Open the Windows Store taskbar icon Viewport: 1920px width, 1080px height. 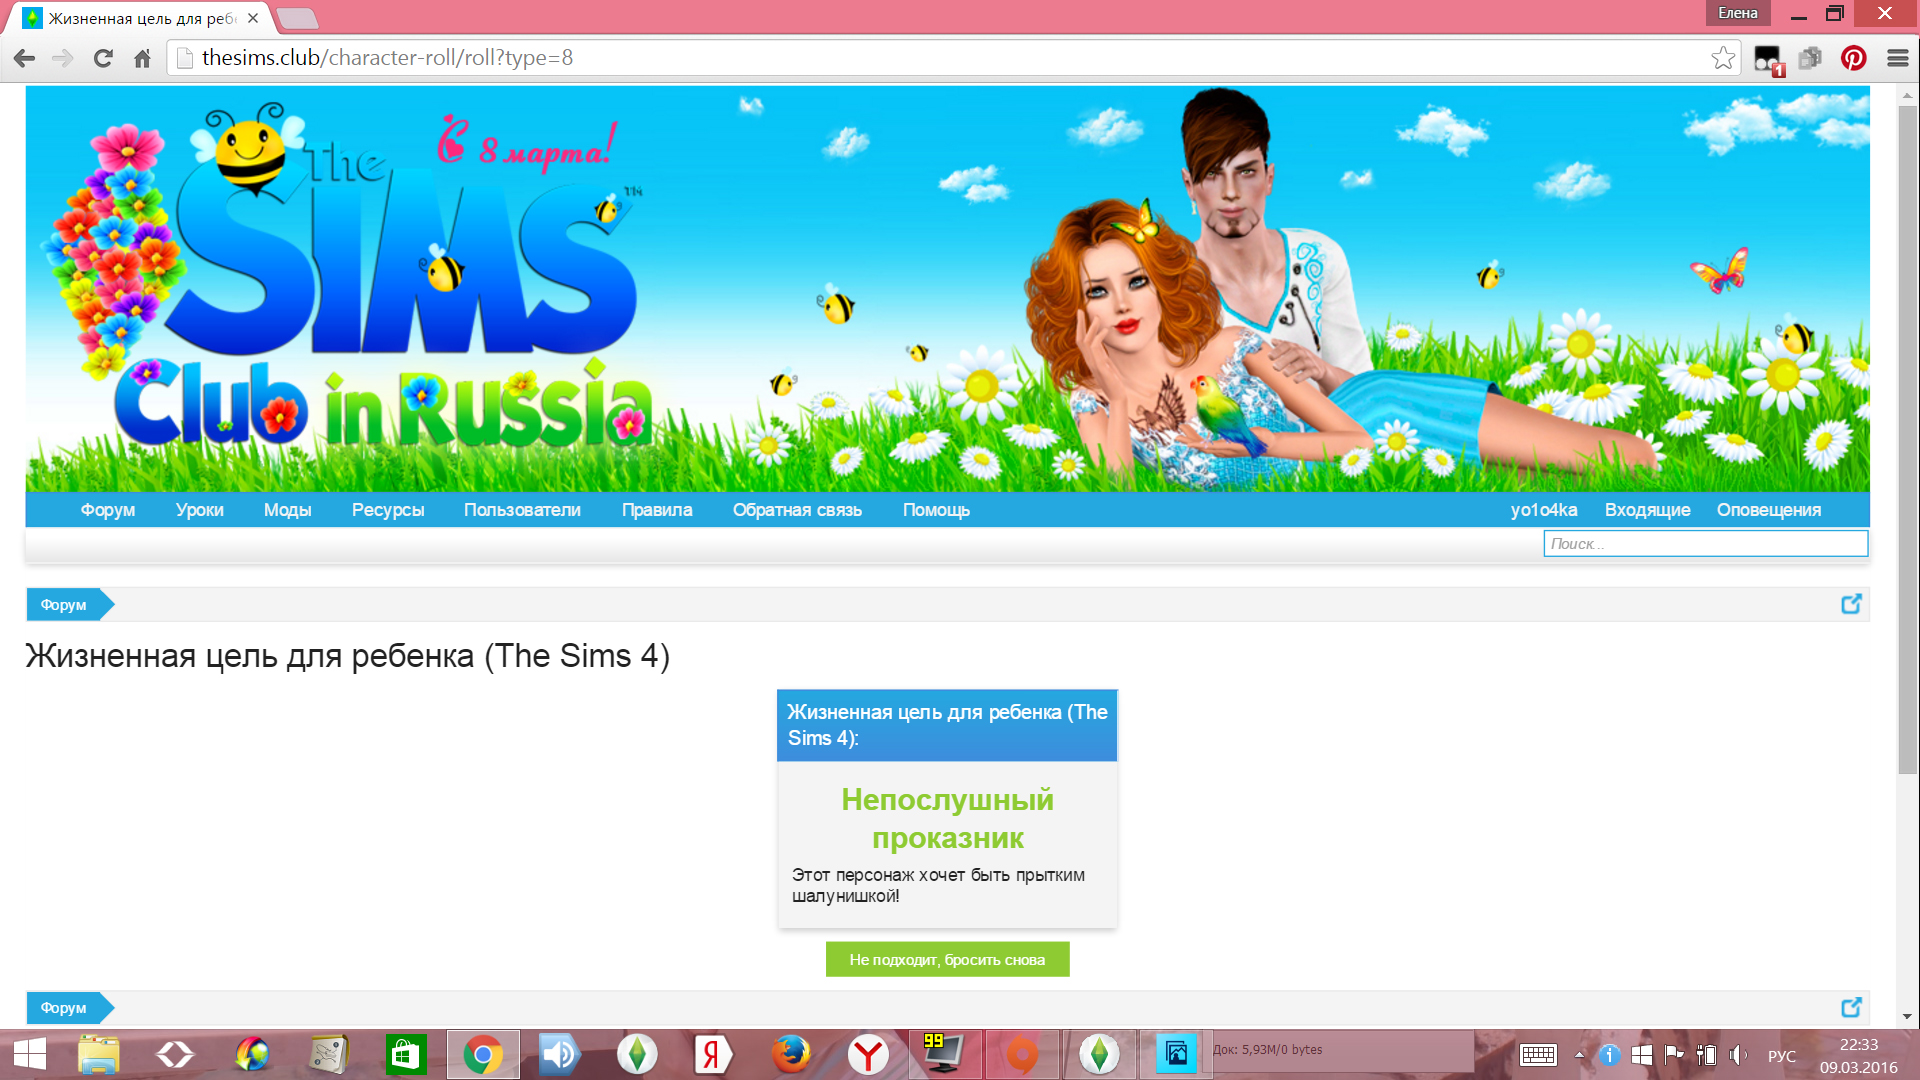tap(406, 1055)
